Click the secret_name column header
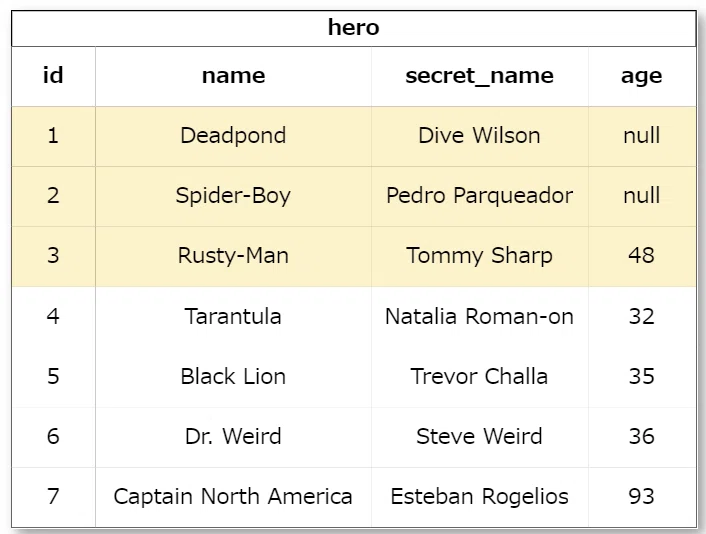The width and height of the screenshot is (706, 534). point(480,76)
